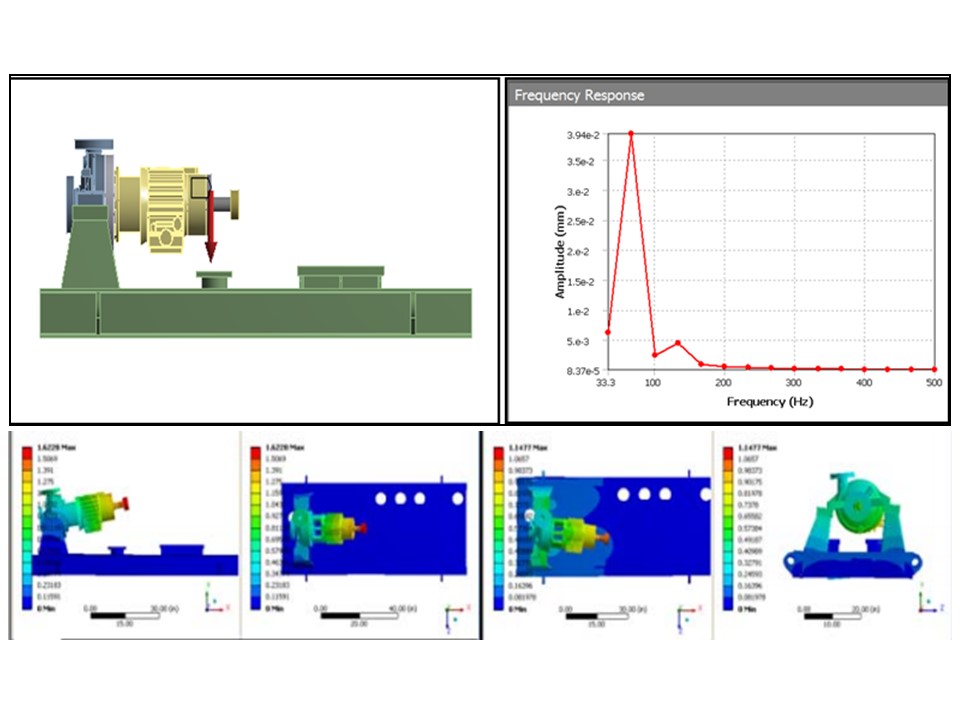Select the final data point at 500 Hz
Screen dimensions: 960x720
(935, 369)
